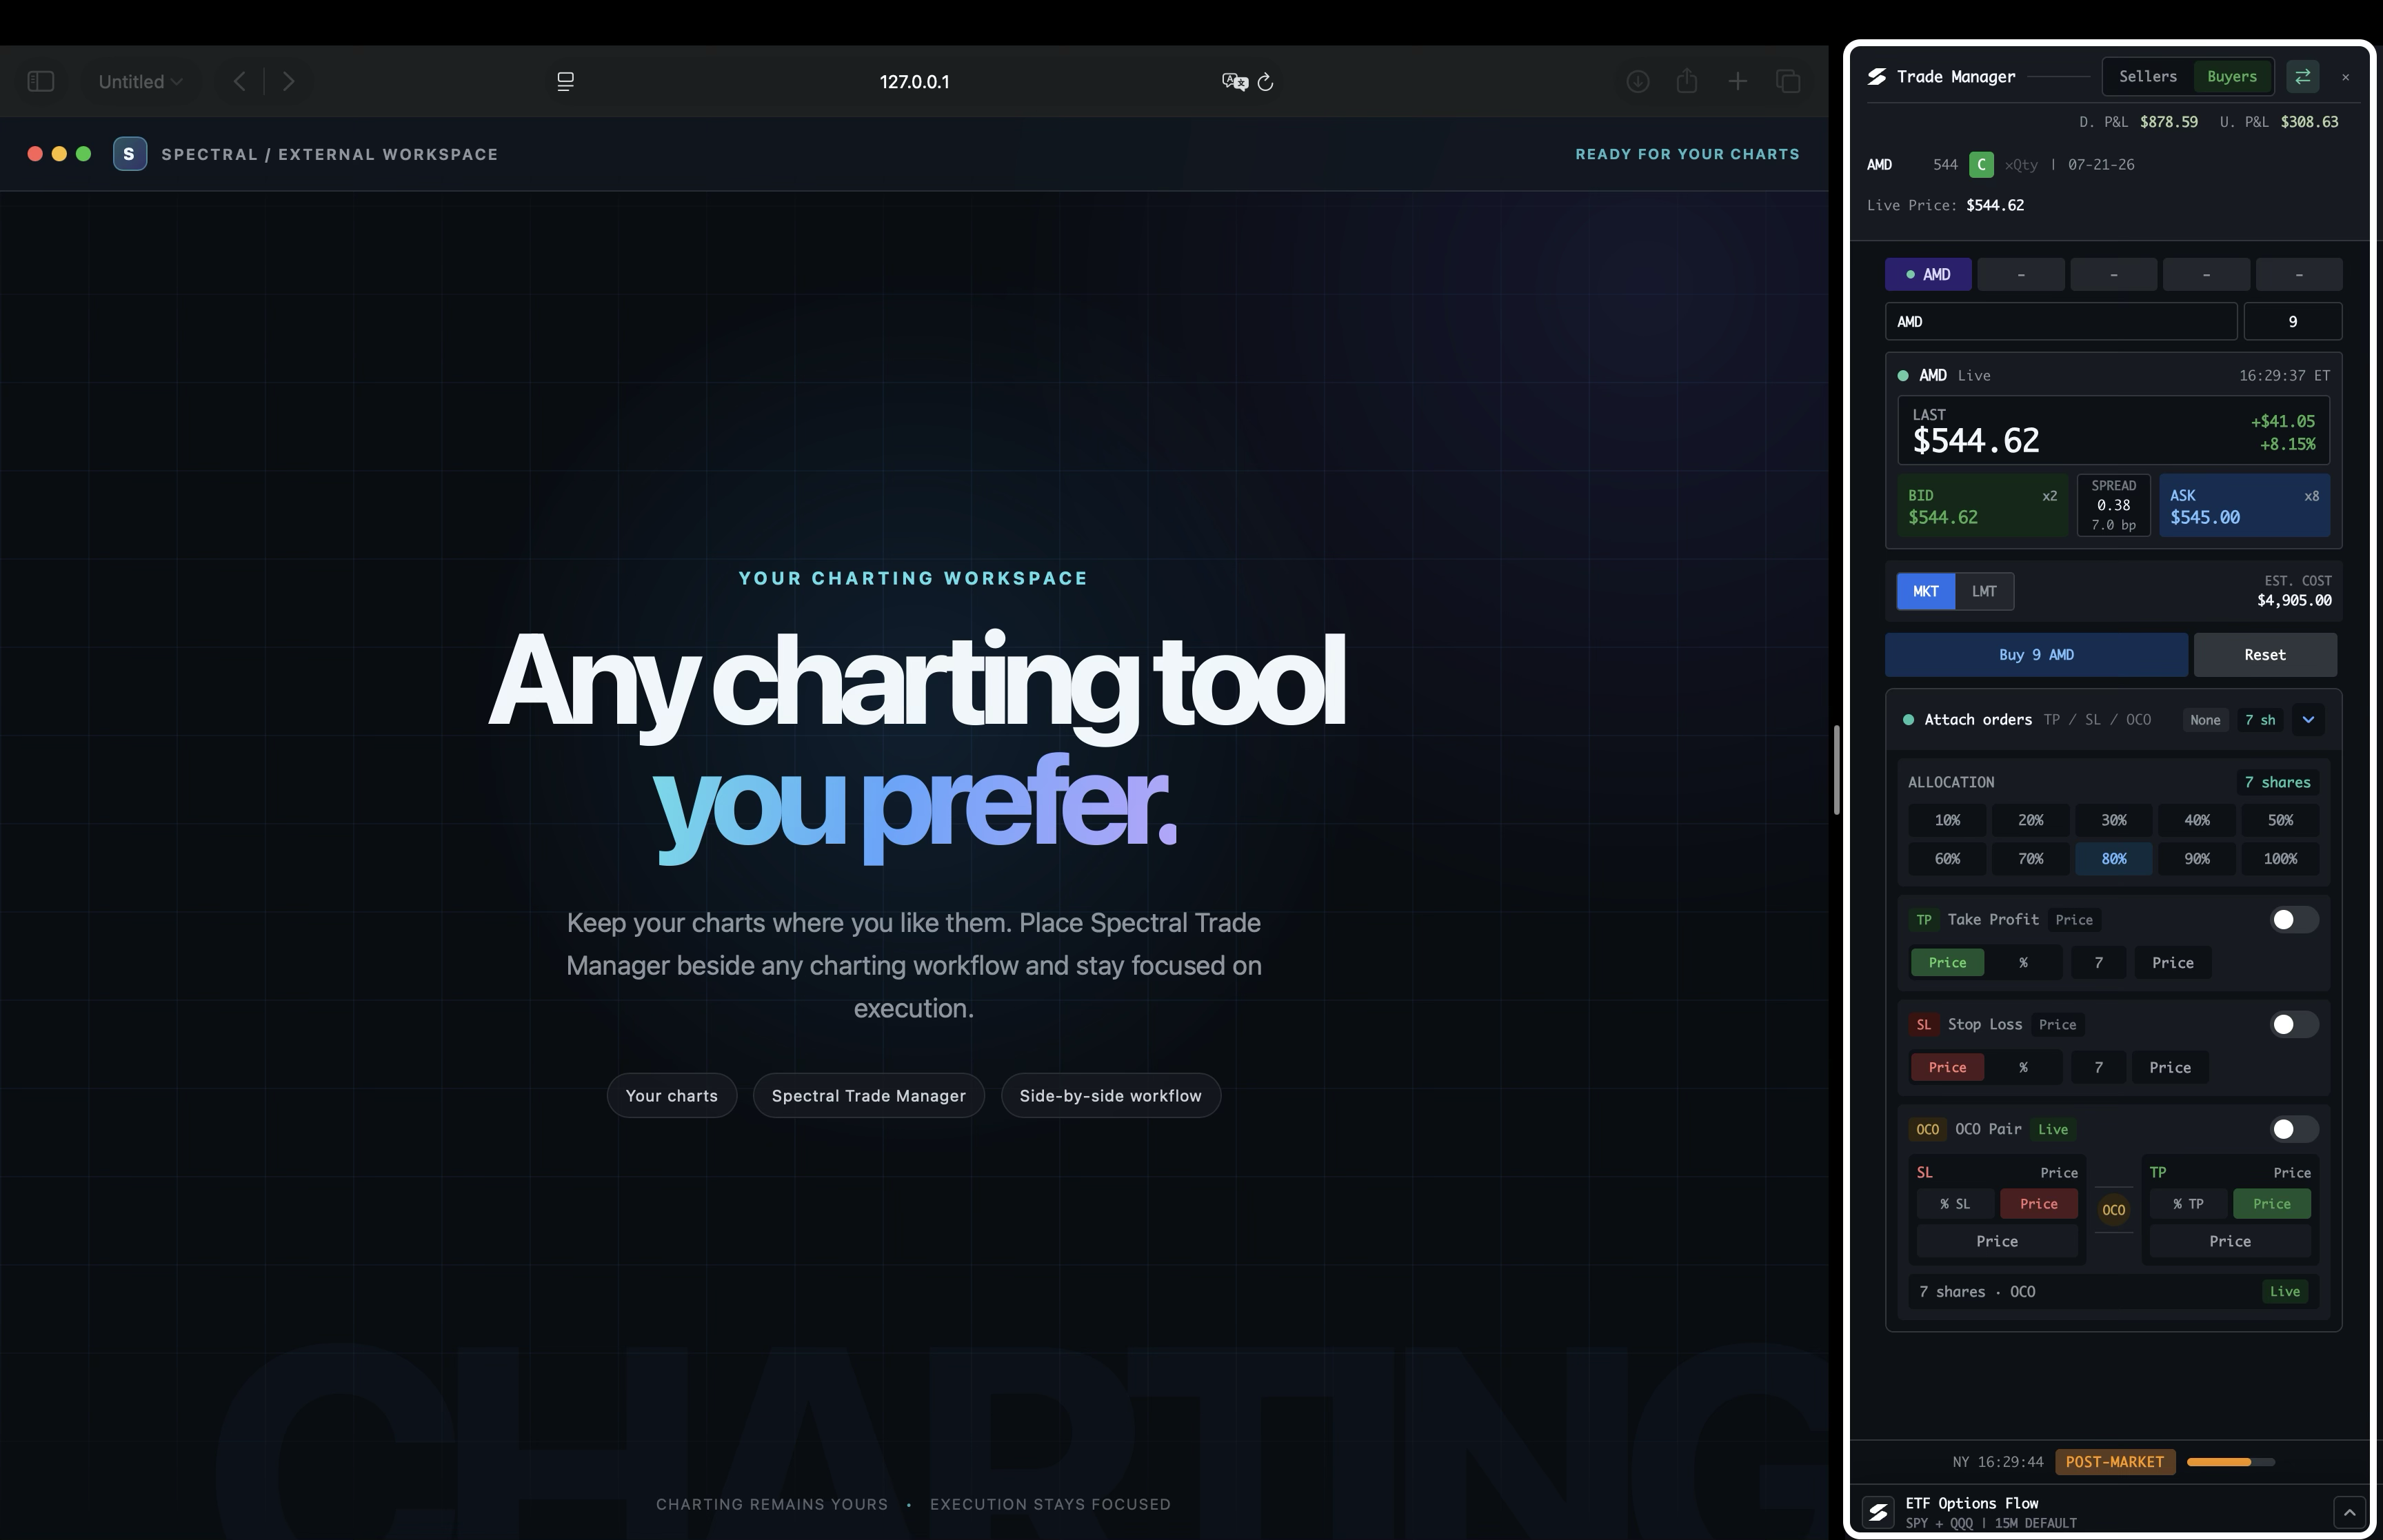Open the 7 sh selector

click(2259, 720)
